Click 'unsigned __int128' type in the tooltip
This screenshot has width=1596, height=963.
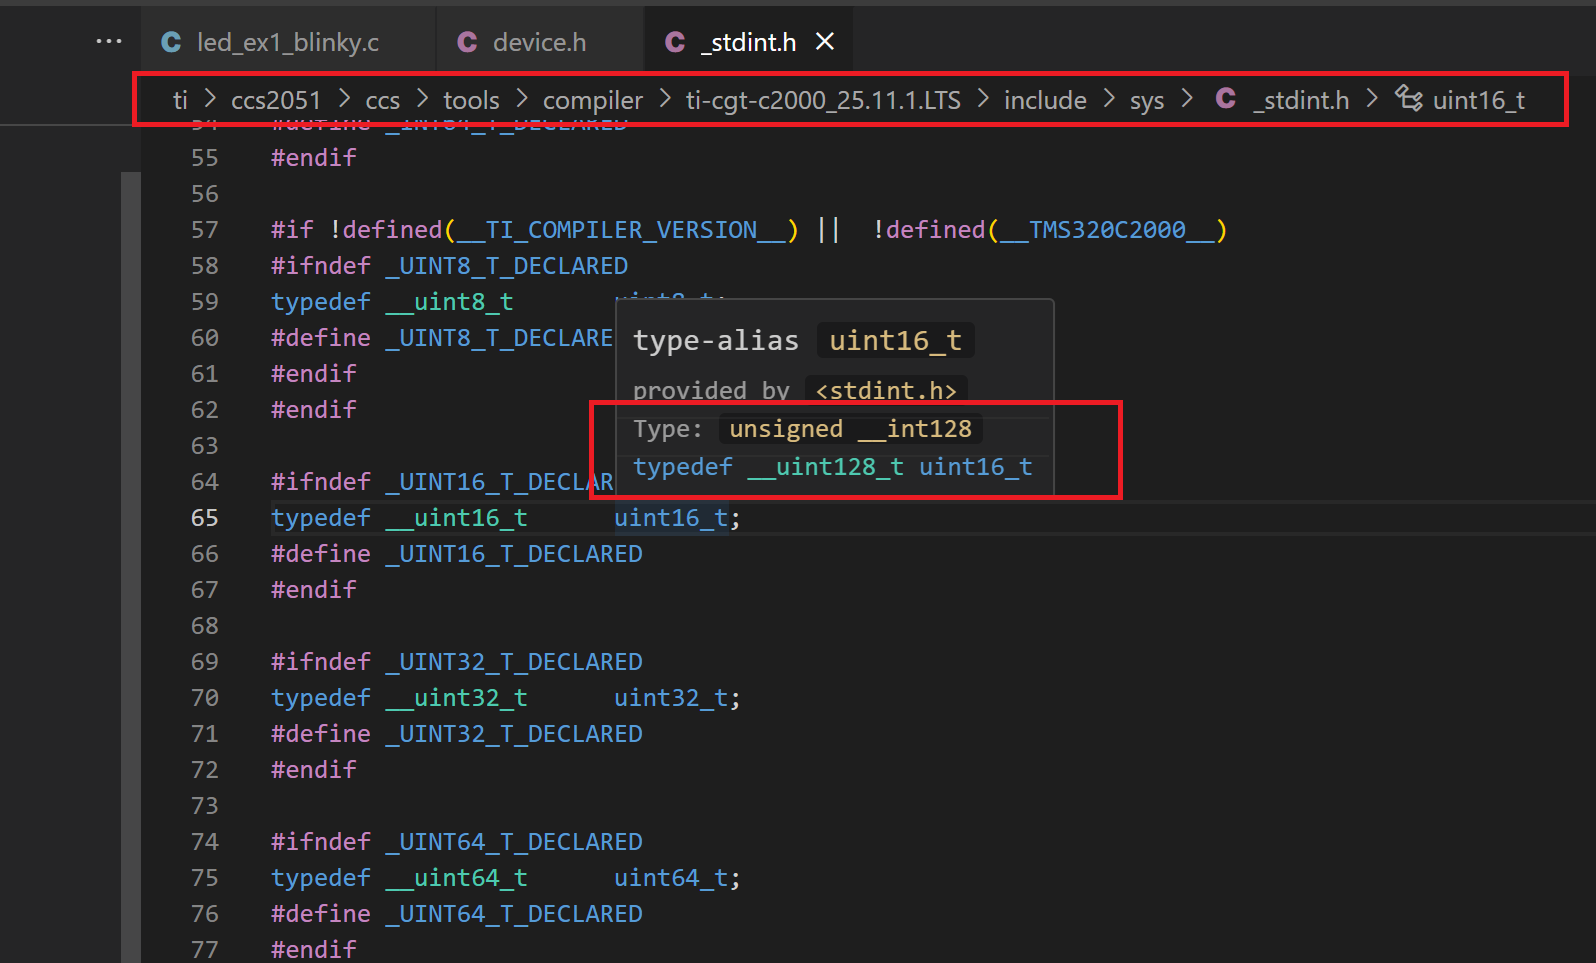pyautogui.click(x=850, y=429)
